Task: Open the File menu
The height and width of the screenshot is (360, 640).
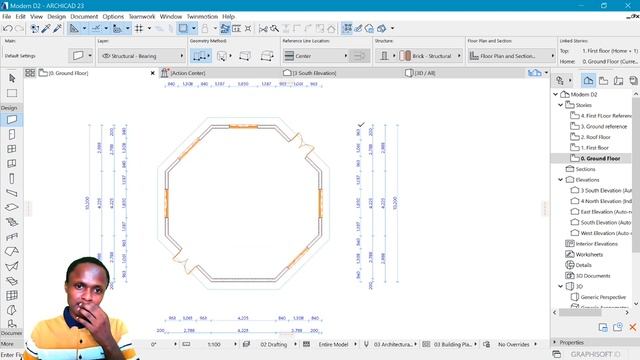Action: [7, 17]
